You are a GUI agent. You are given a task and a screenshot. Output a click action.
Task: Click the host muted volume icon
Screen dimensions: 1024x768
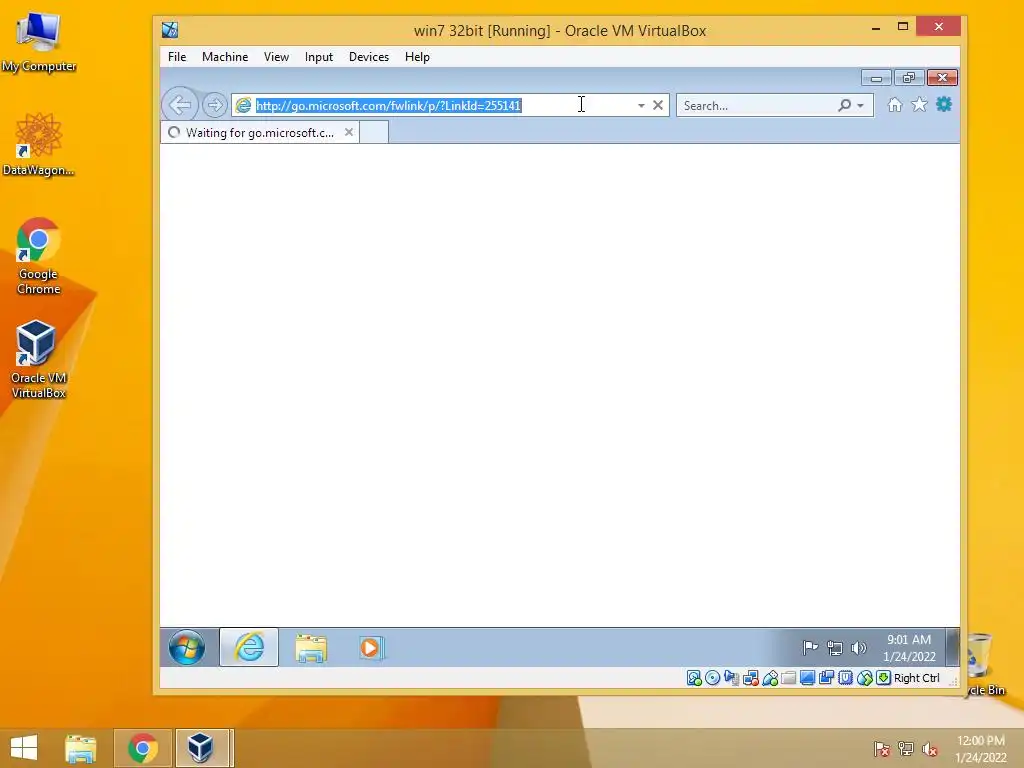pyautogui.click(x=930, y=748)
